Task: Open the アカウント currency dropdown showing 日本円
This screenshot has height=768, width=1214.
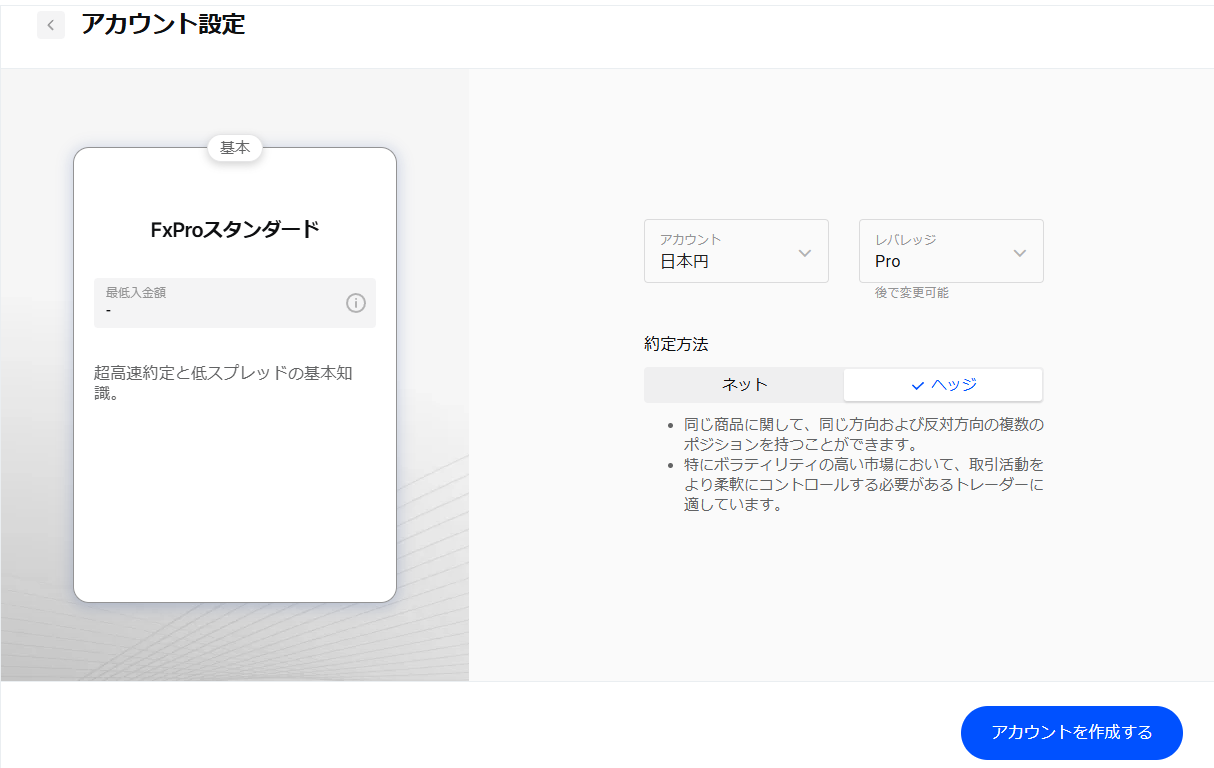Action: [x=736, y=251]
